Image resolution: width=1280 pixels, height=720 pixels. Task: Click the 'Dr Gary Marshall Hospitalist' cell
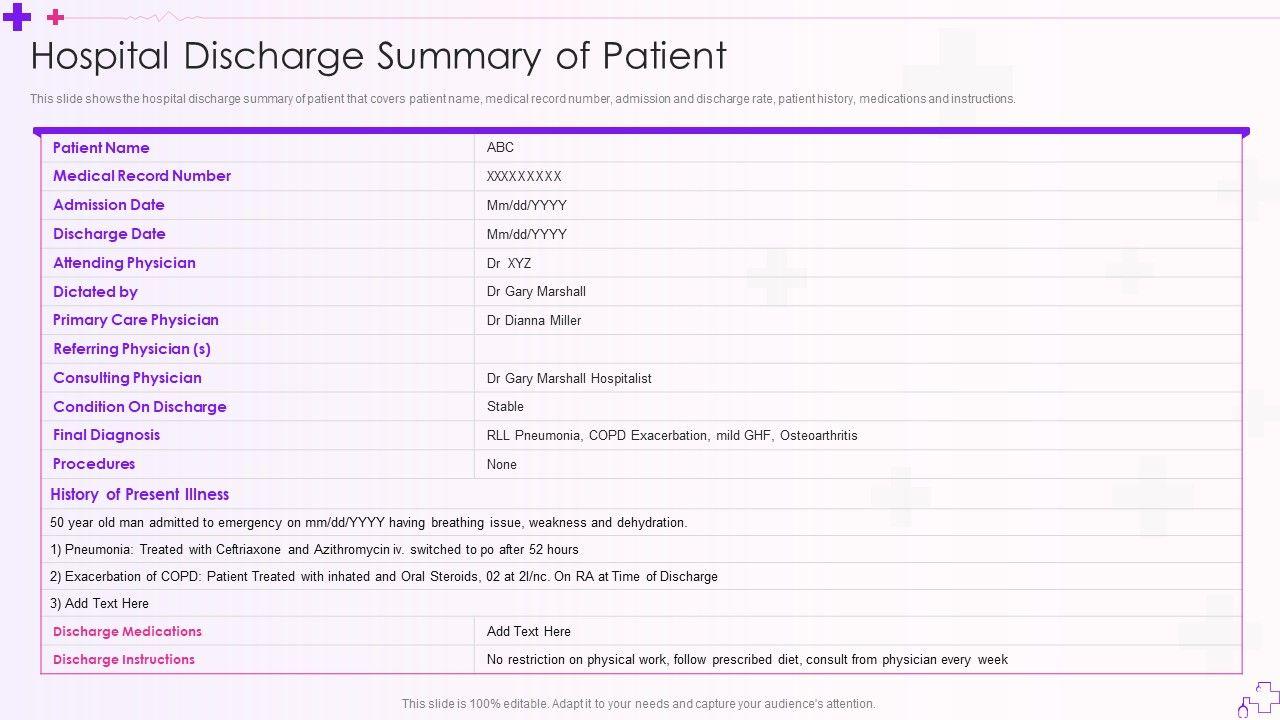[x=569, y=378]
